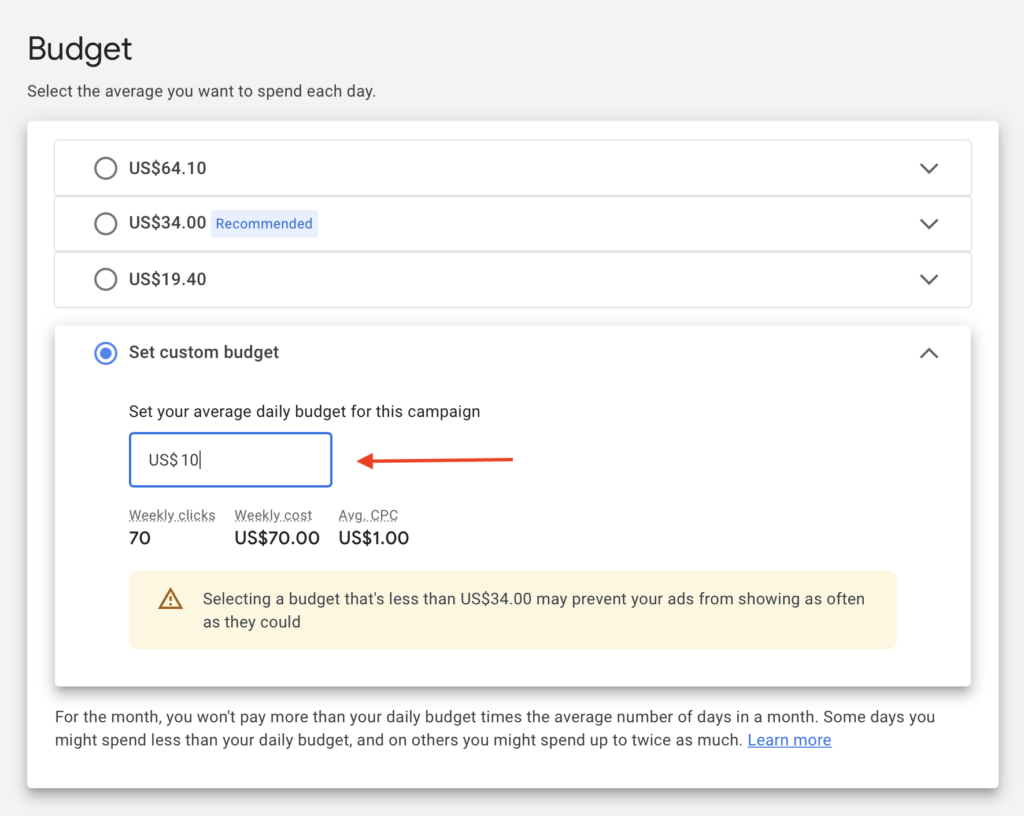Click the US$19.40 amount text

(167, 279)
